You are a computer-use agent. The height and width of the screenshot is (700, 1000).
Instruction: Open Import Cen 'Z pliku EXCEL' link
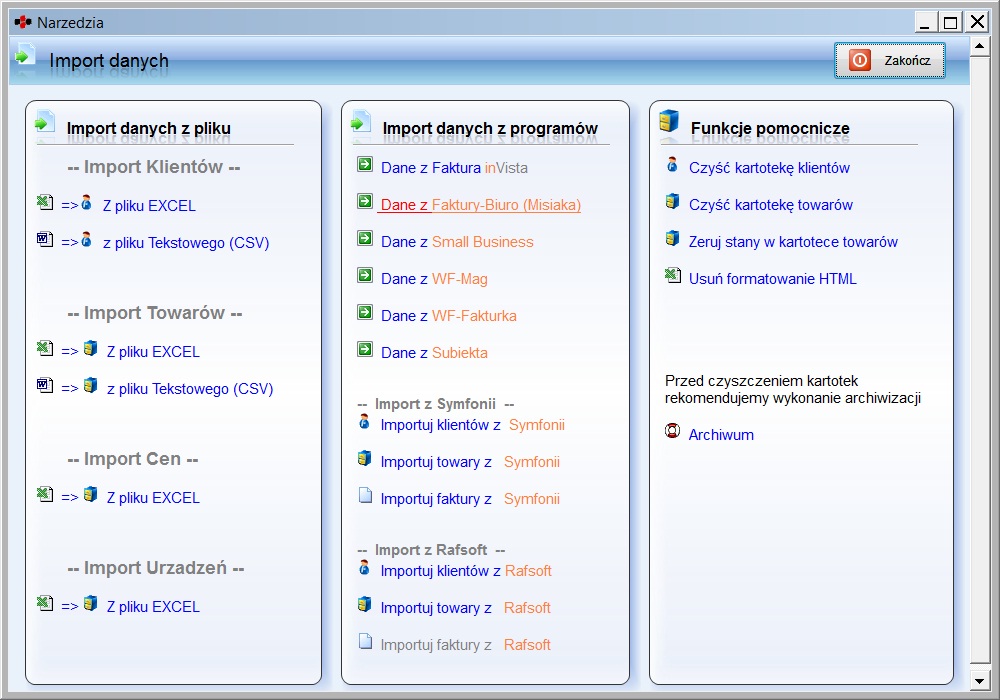tap(153, 498)
